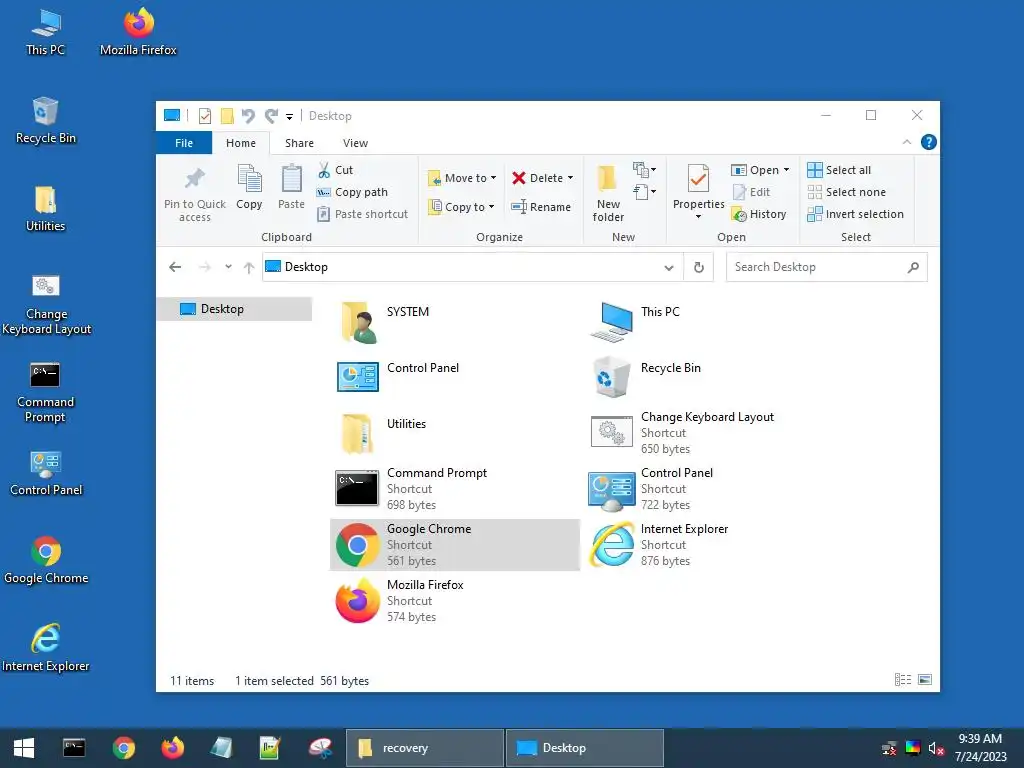Switch to the Home ribbon tab
This screenshot has width=1024, height=768.
pyautogui.click(x=241, y=143)
